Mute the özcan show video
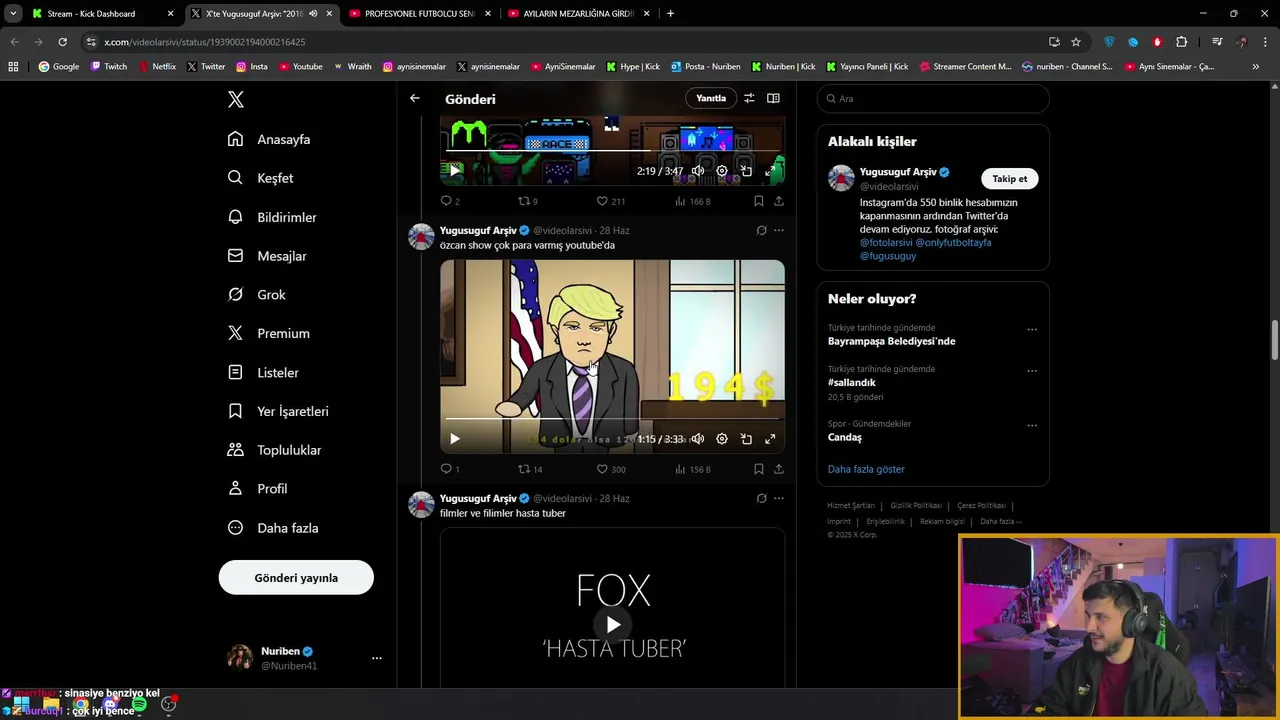 click(x=698, y=439)
